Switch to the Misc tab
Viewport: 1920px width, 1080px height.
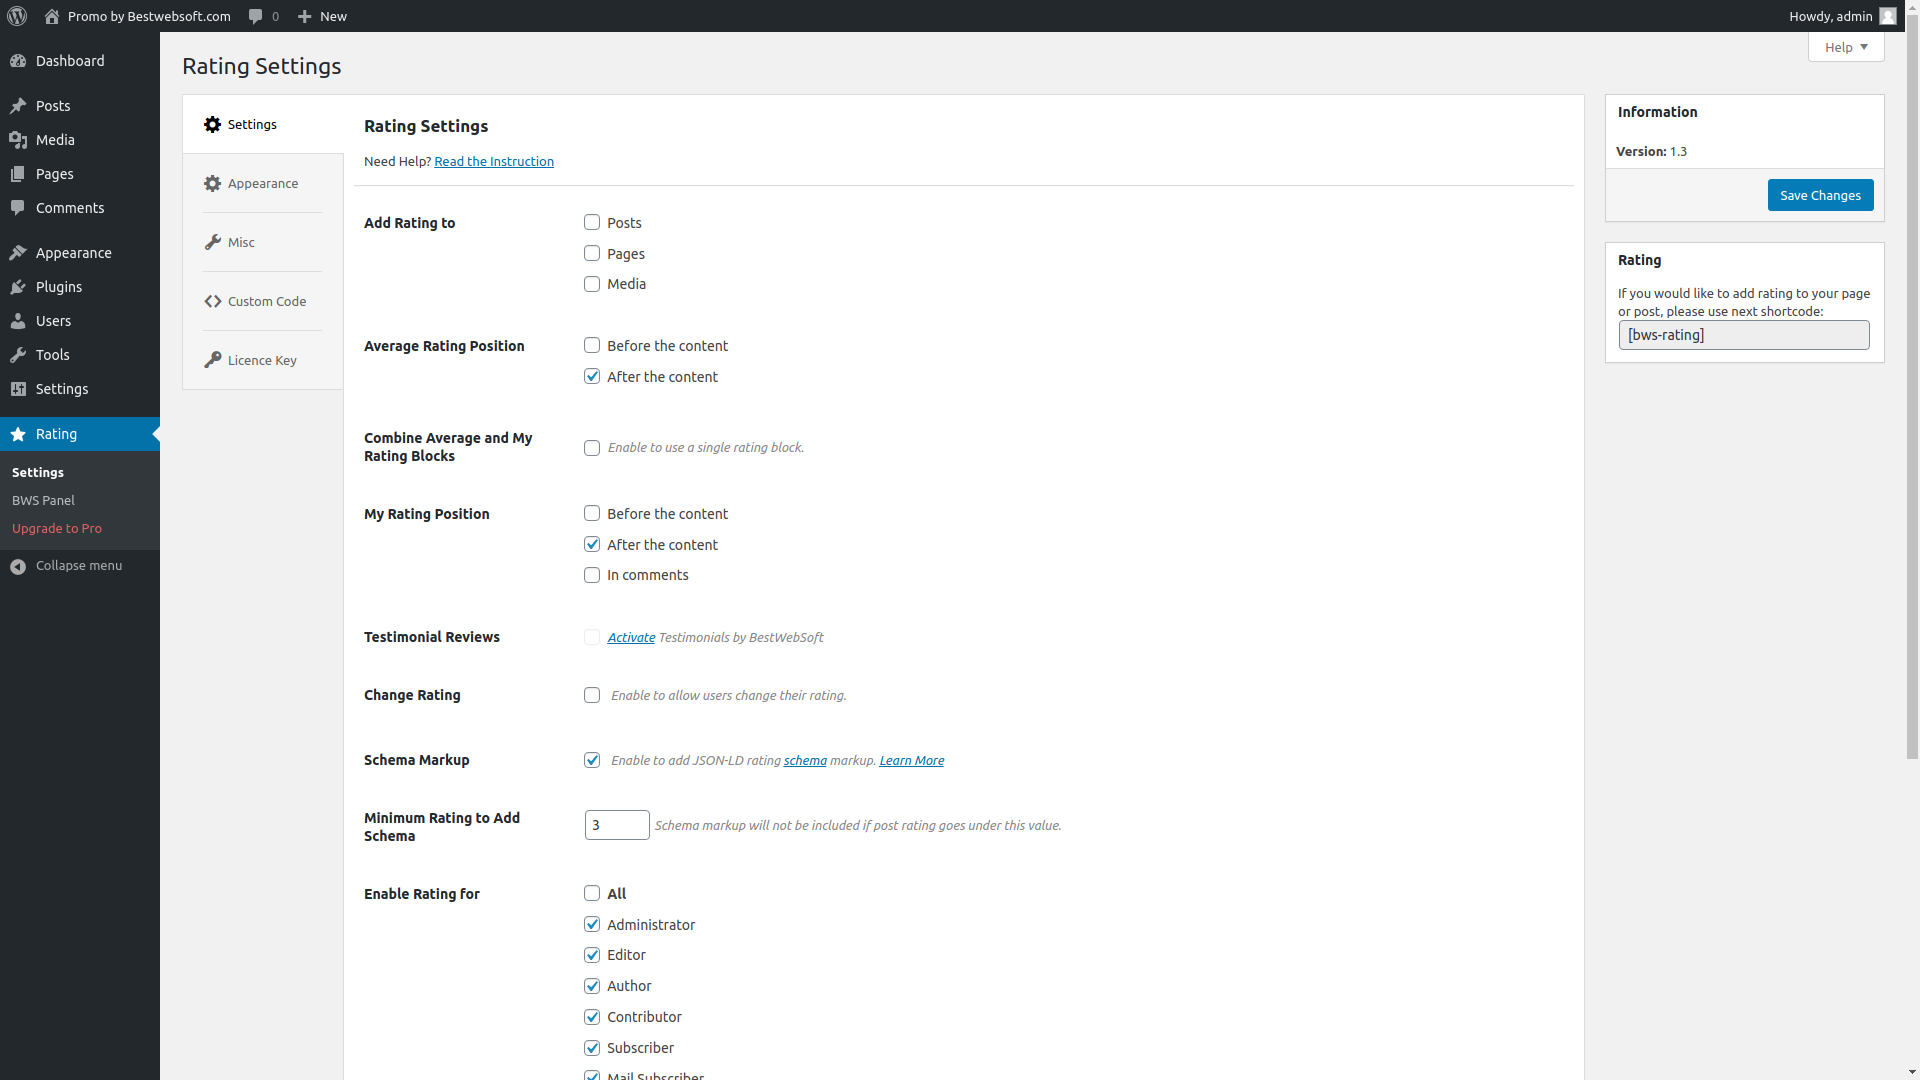tap(262, 242)
